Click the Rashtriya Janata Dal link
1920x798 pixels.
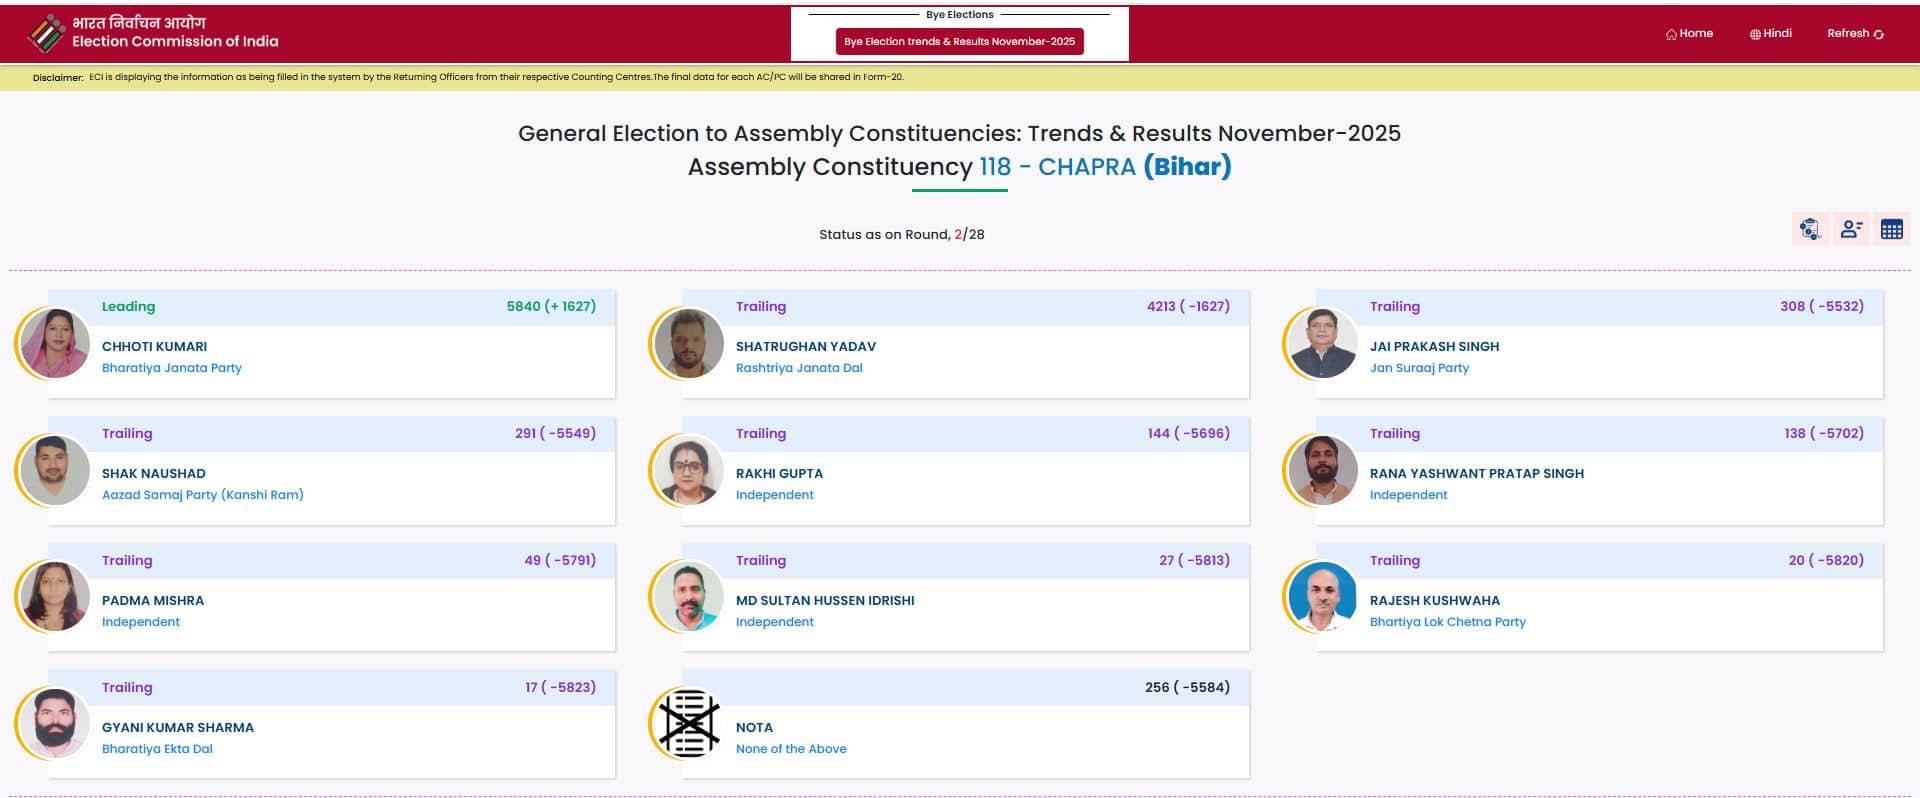799,367
